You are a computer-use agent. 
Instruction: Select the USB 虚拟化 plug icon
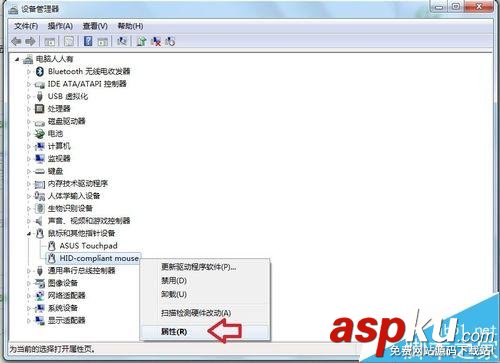pos(40,96)
